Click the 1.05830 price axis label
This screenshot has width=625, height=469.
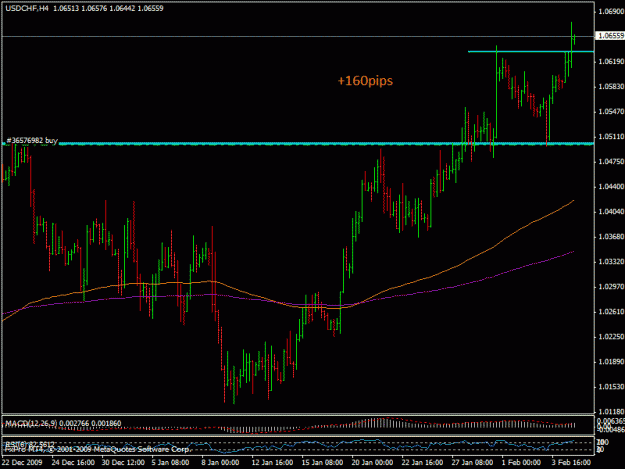coord(611,86)
